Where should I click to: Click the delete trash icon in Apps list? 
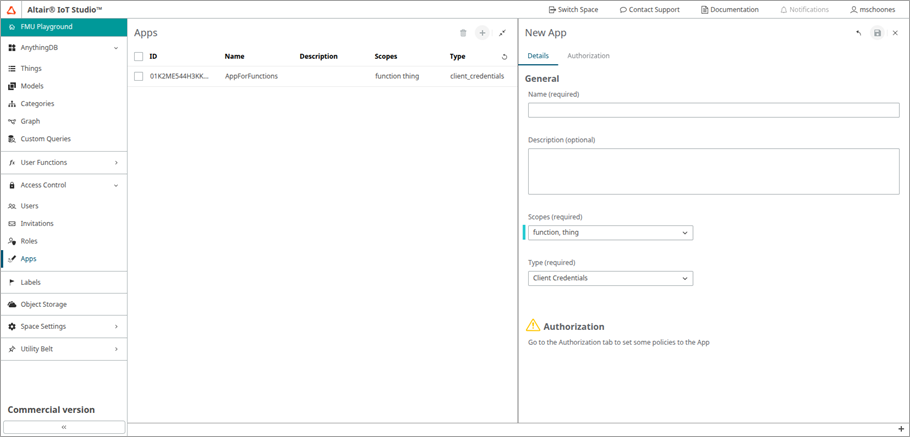click(x=463, y=33)
